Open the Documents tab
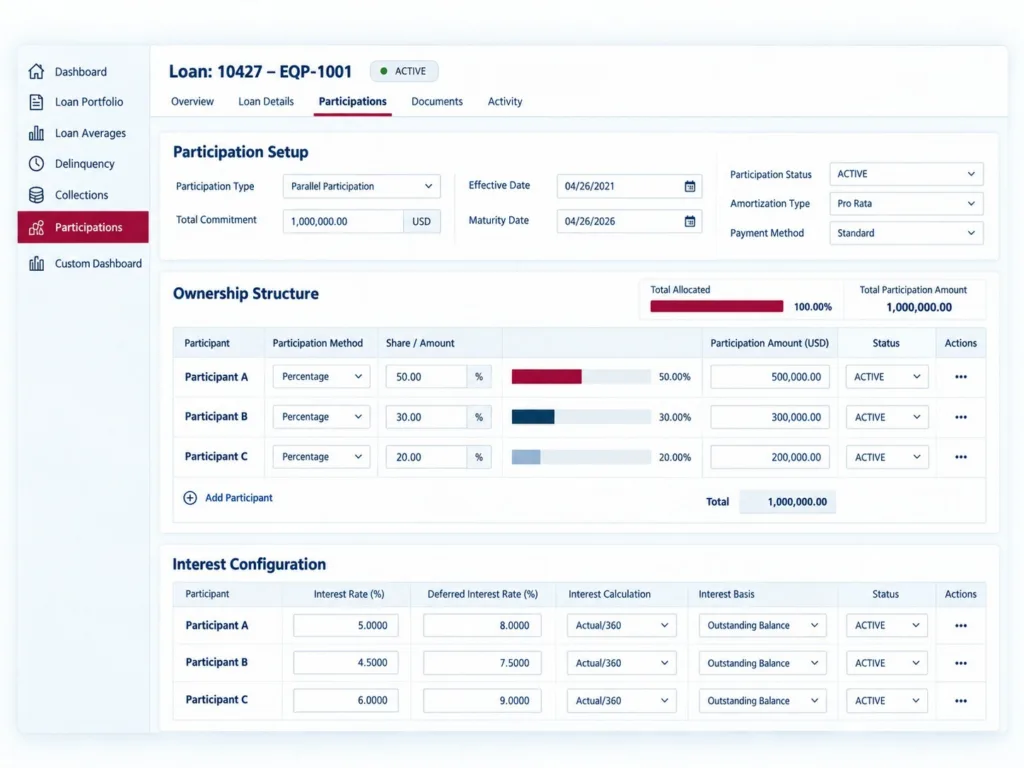The image size is (1024, 768). [437, 101]
